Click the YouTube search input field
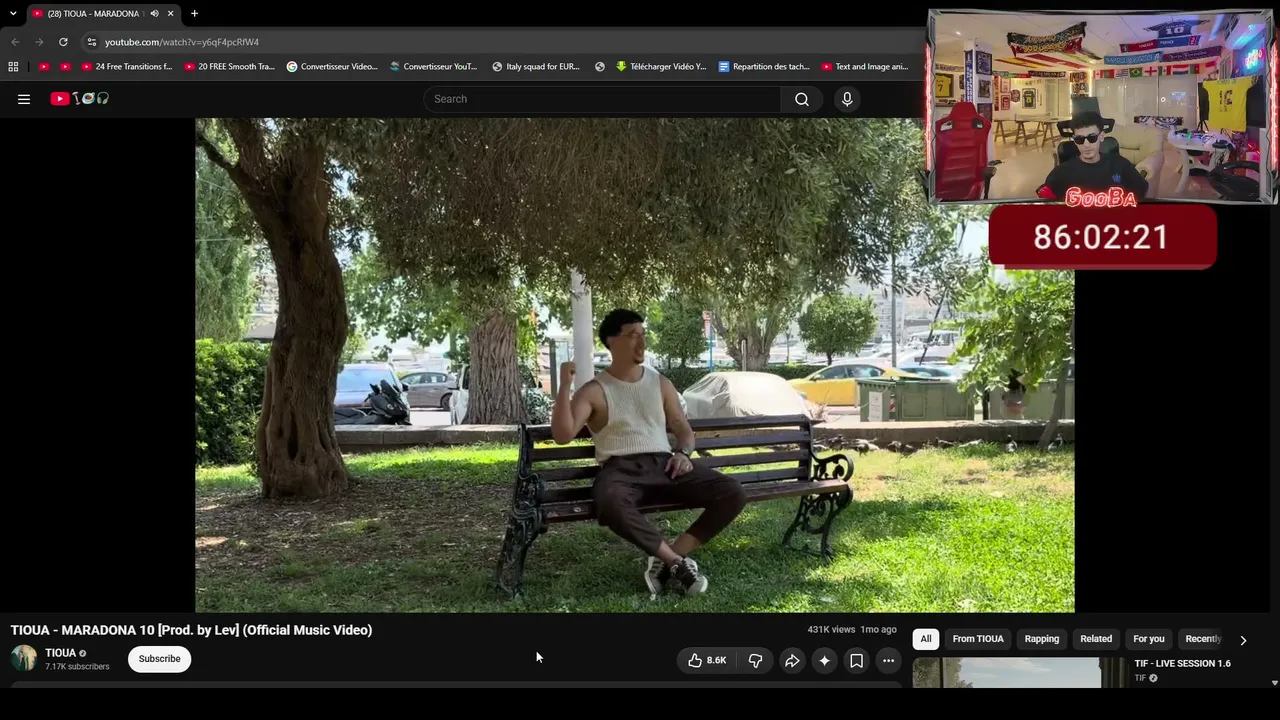 603,99
